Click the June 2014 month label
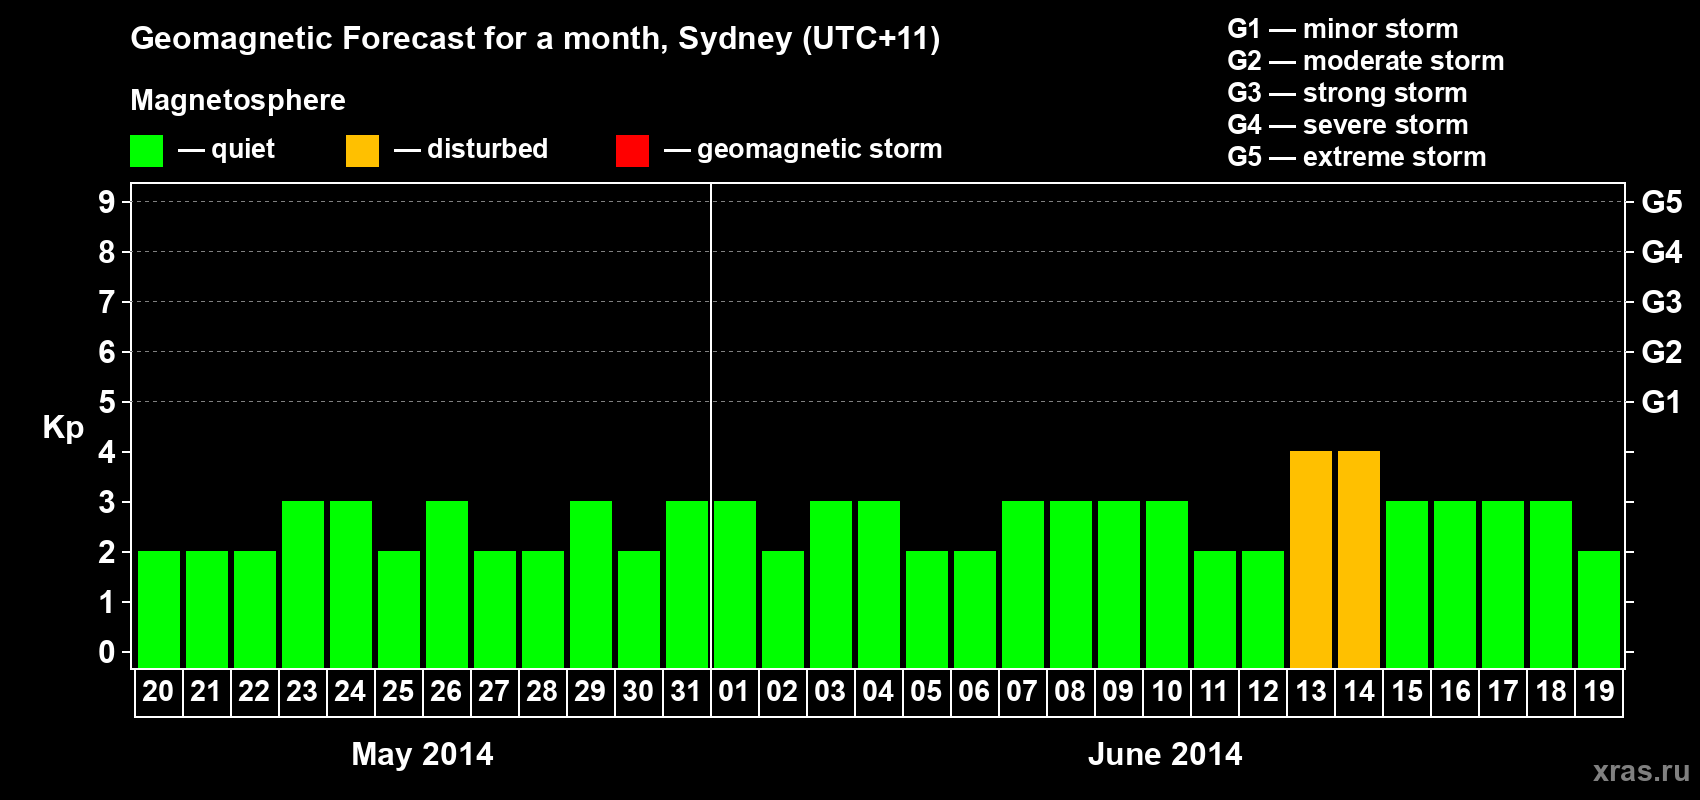 click(x=1165, y=754)
